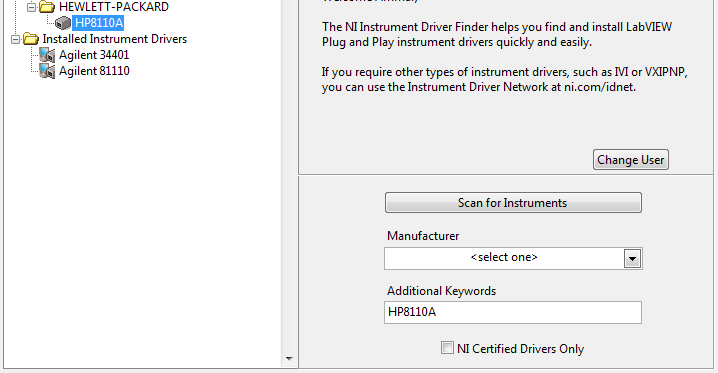Open the Manufacturer dropdown arrow
The width and height of the screenshot is (718, 373).
click(632, 259)
